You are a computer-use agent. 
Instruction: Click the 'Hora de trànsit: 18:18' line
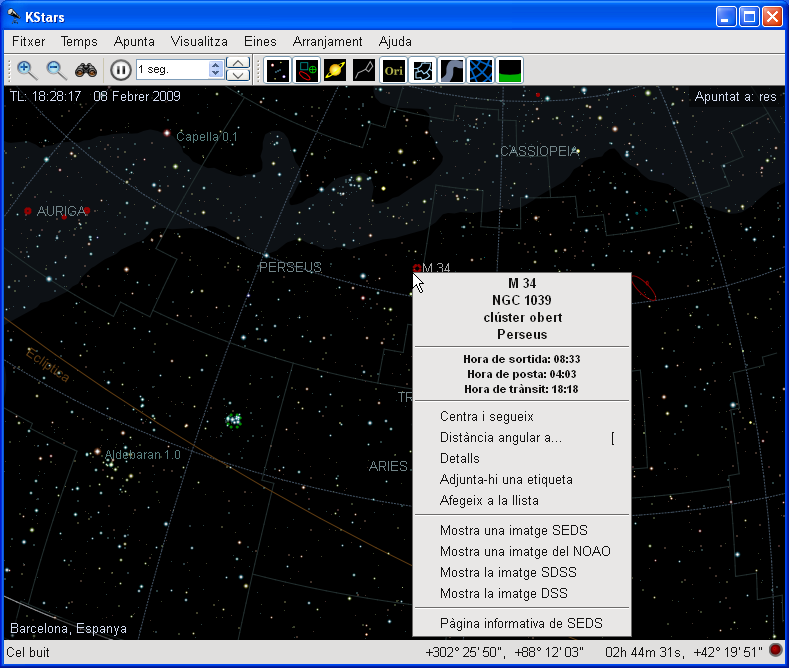(521, 389)
